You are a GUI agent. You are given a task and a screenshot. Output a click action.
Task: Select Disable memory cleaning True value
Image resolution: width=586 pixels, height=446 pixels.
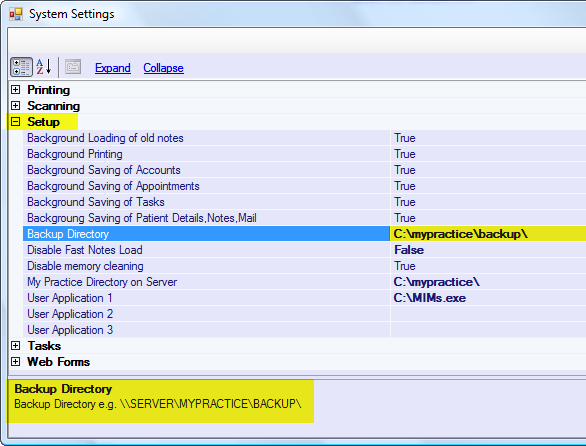pos(488,266)
